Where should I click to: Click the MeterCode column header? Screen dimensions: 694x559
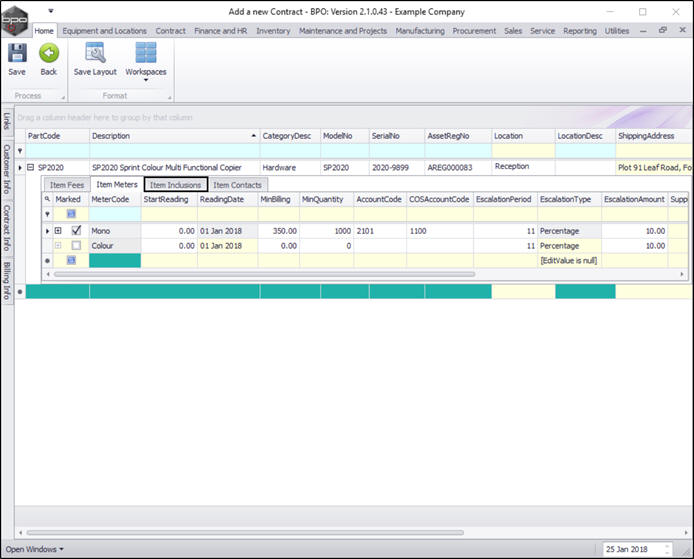(x=115, y=200)
